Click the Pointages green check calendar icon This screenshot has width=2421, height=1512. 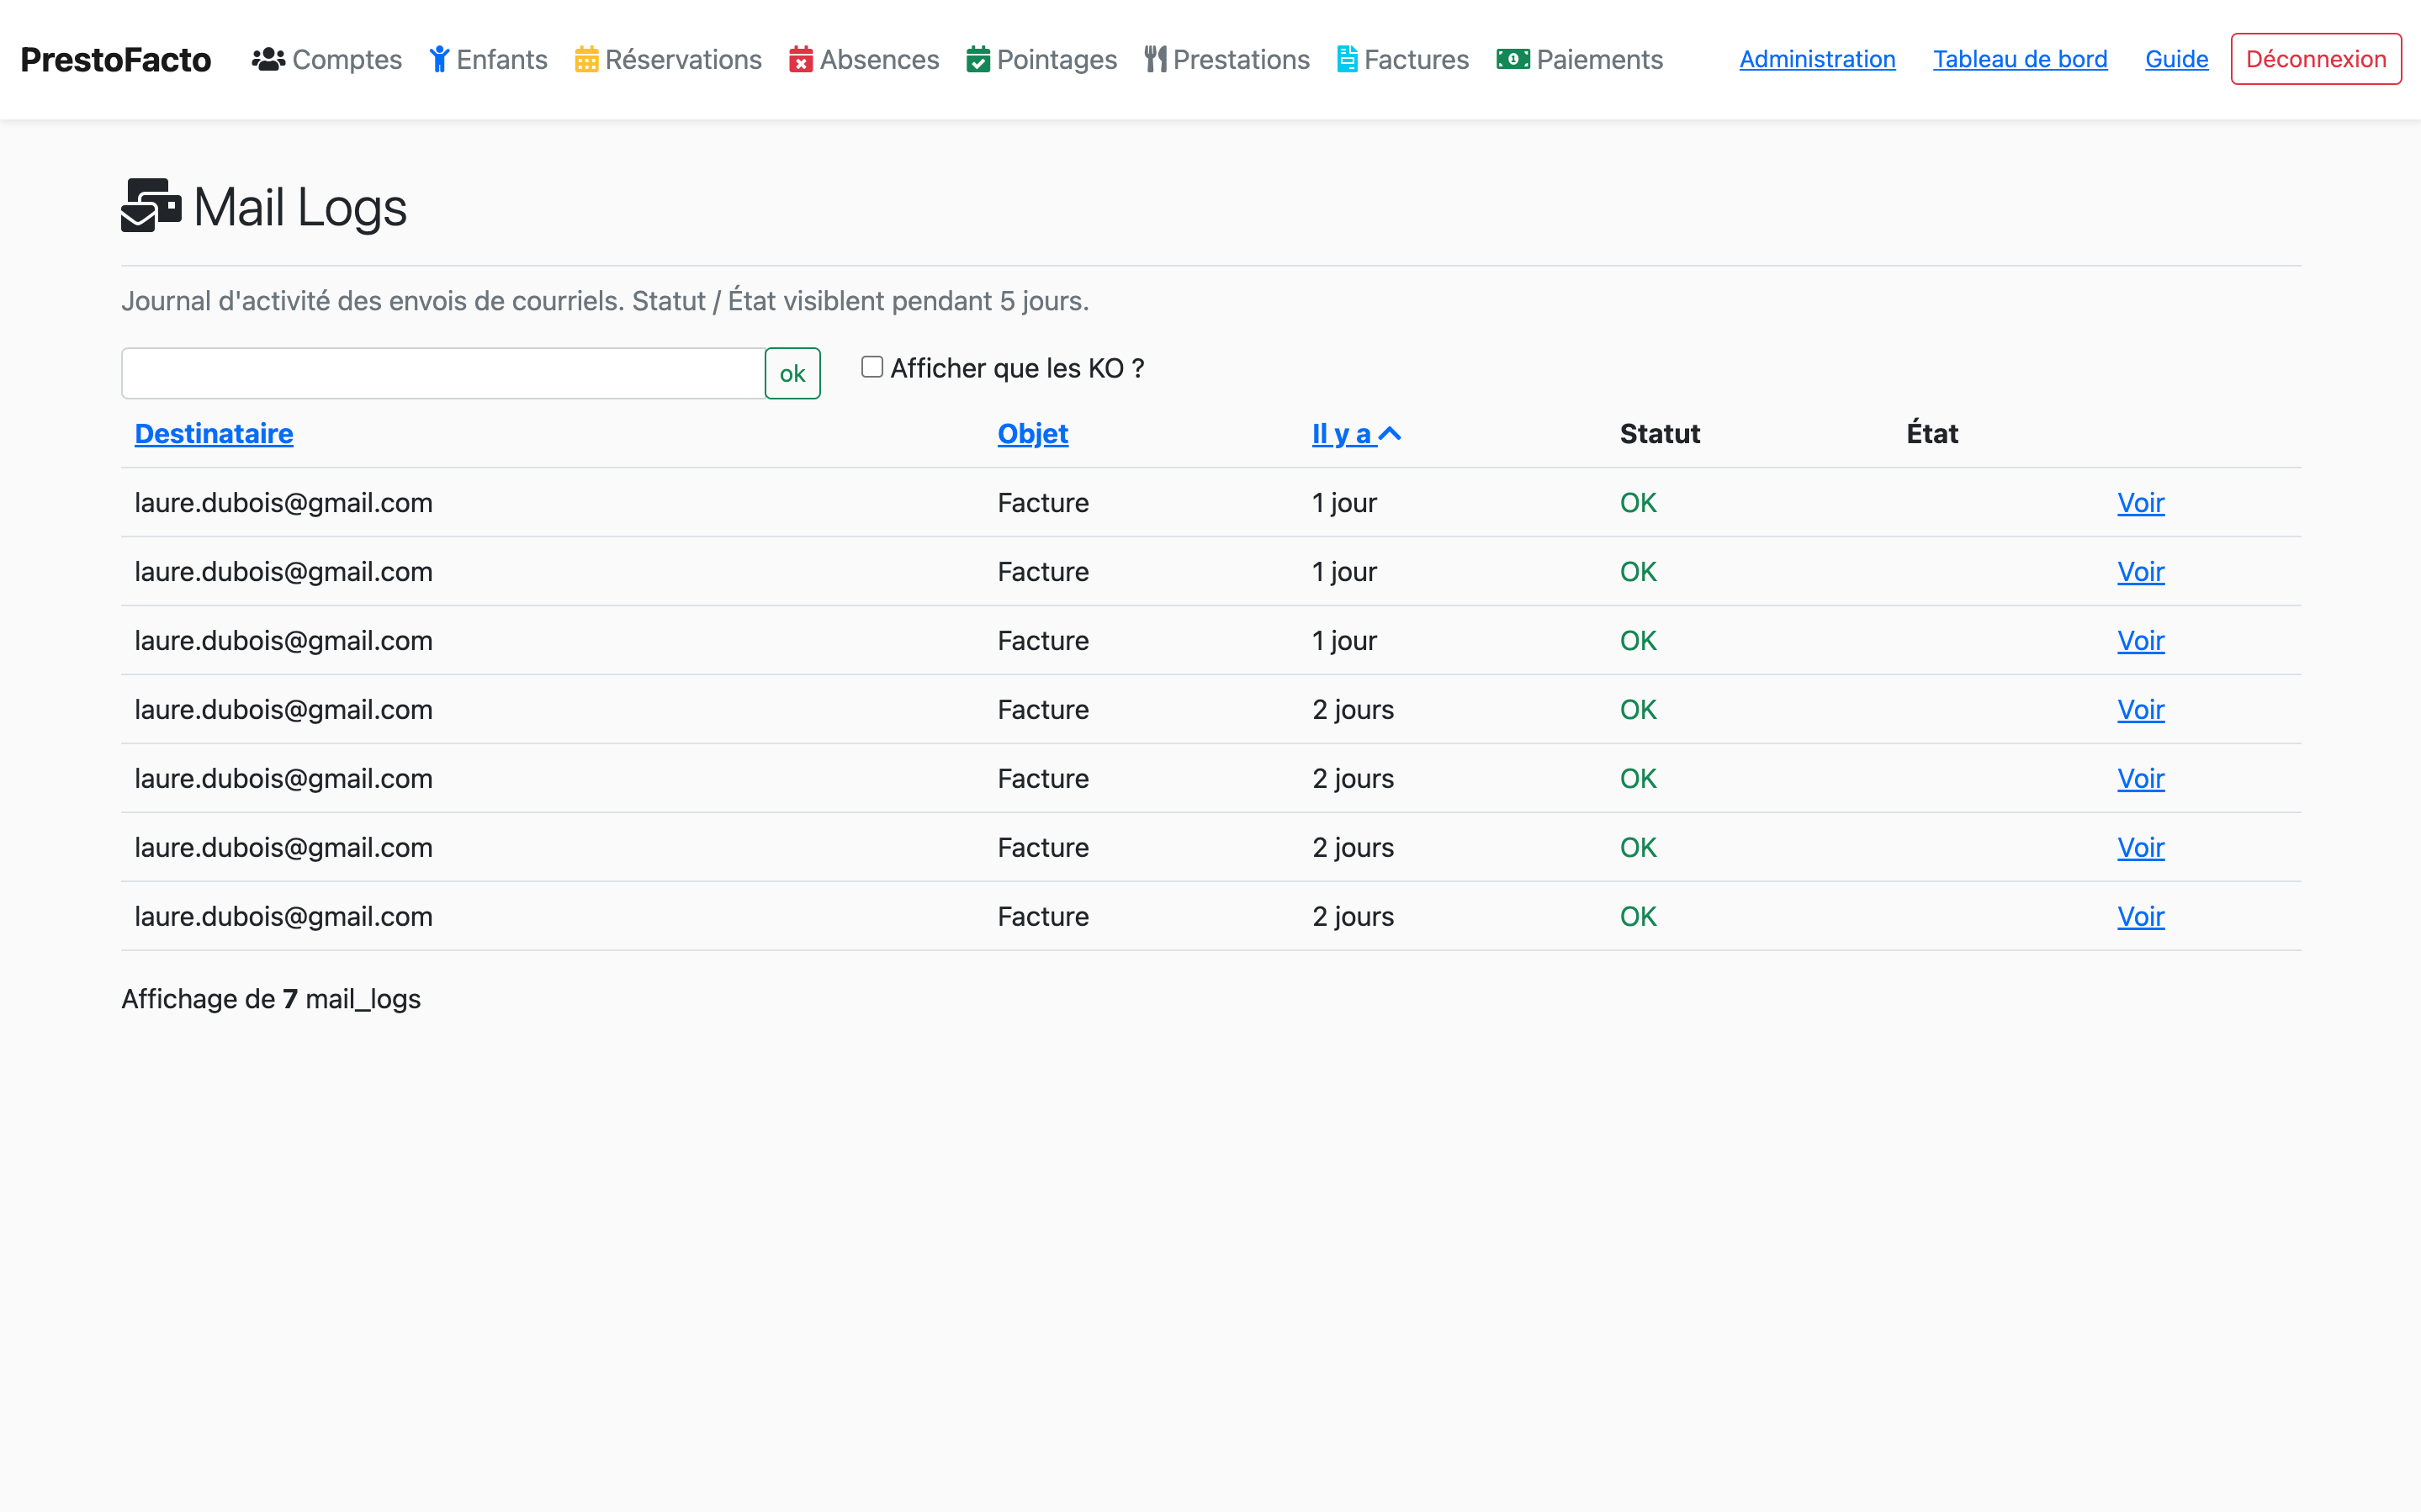tap(978, 60)
